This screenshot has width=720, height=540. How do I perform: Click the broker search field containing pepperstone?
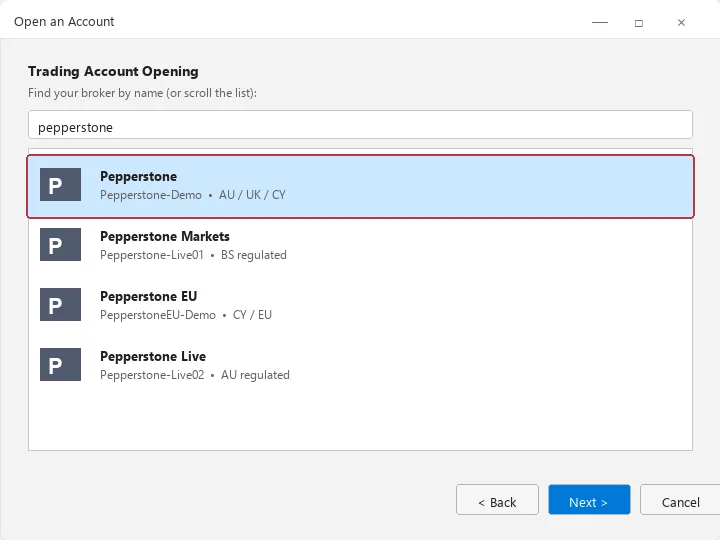click(360, 125)
